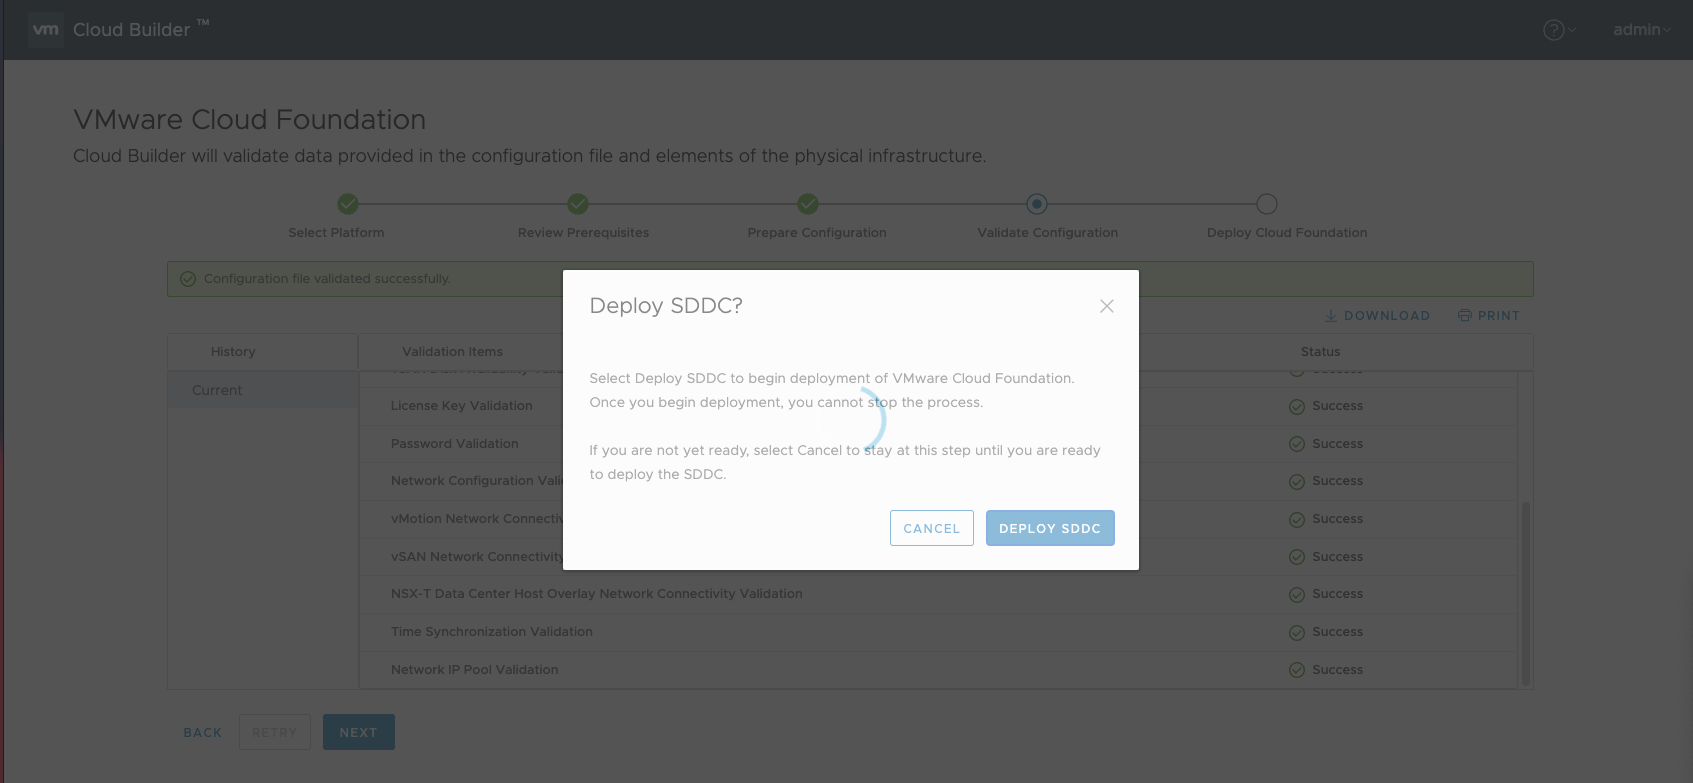
Task: Click Success text for Network IP Pool
Action: [1338, 670]
